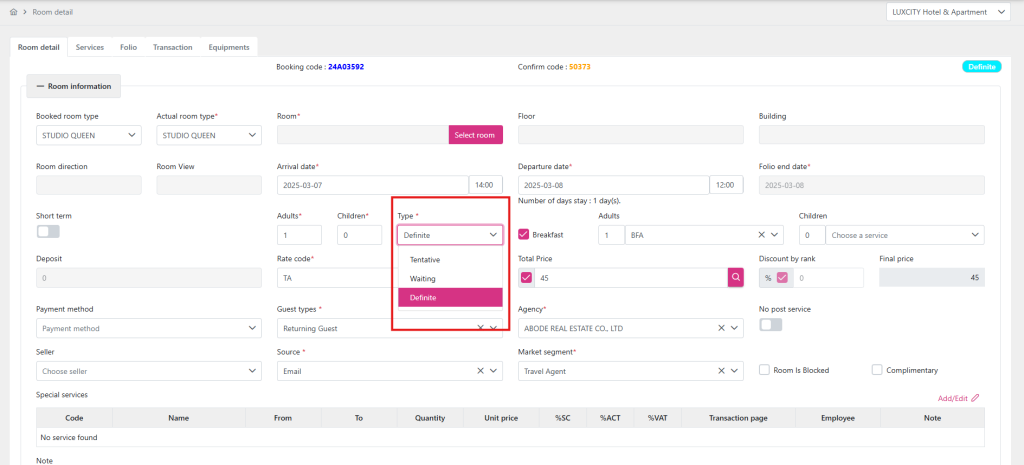
Task: Toggle the No post service switch
Action: (x=771, y=325)
